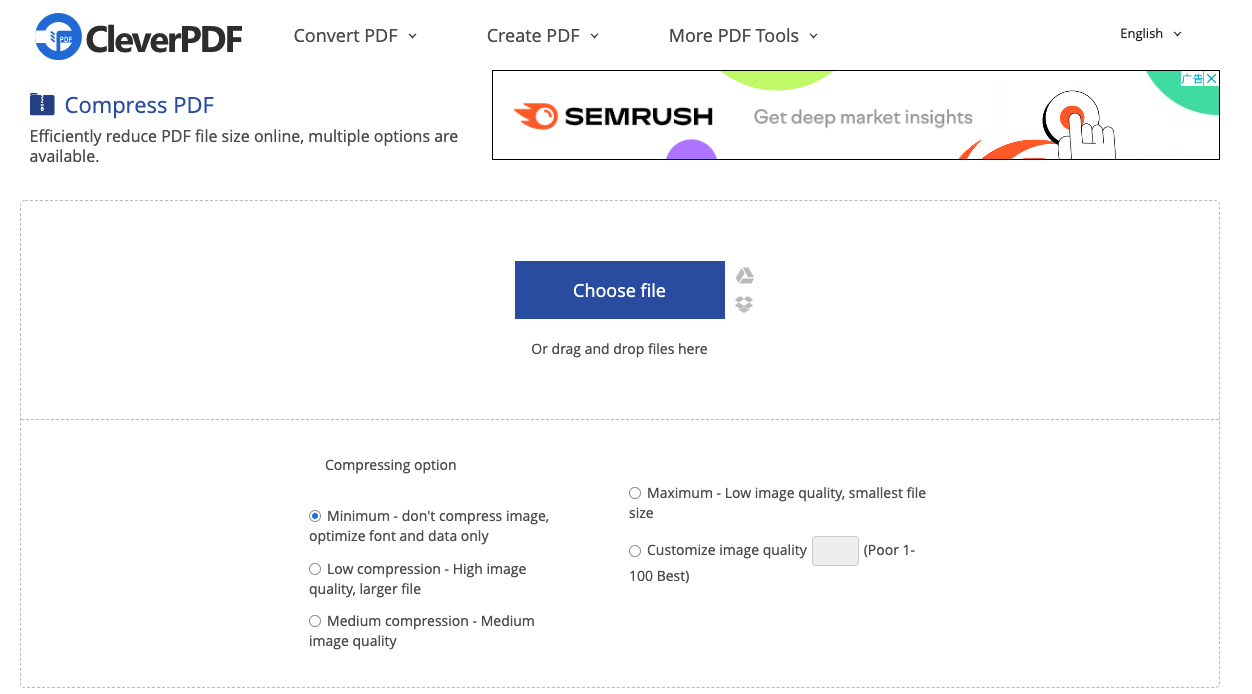Choose Medium compression - Medium image quality
1252x694 pixels.
coord(315,620)
